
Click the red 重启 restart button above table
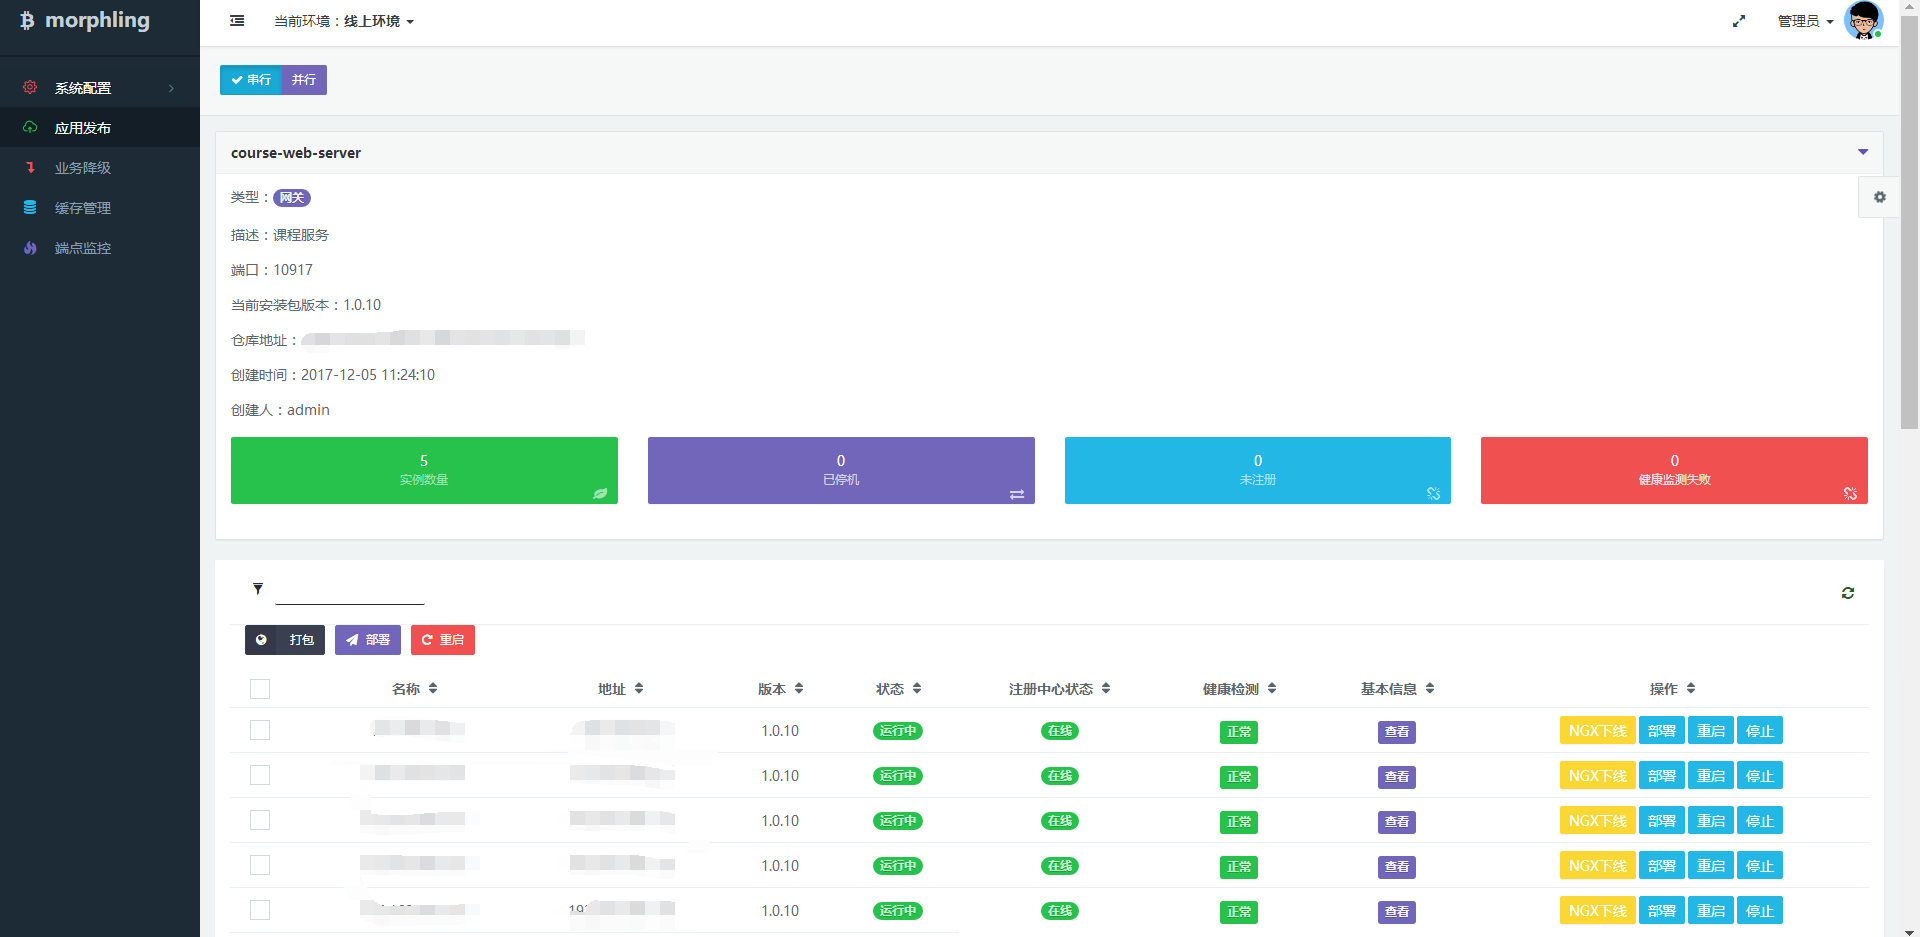coord(443,640)
